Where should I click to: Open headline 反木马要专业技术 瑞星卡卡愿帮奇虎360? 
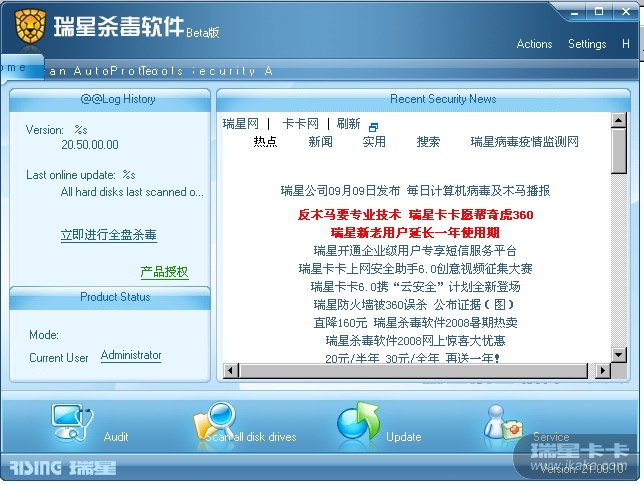[415, 214]
